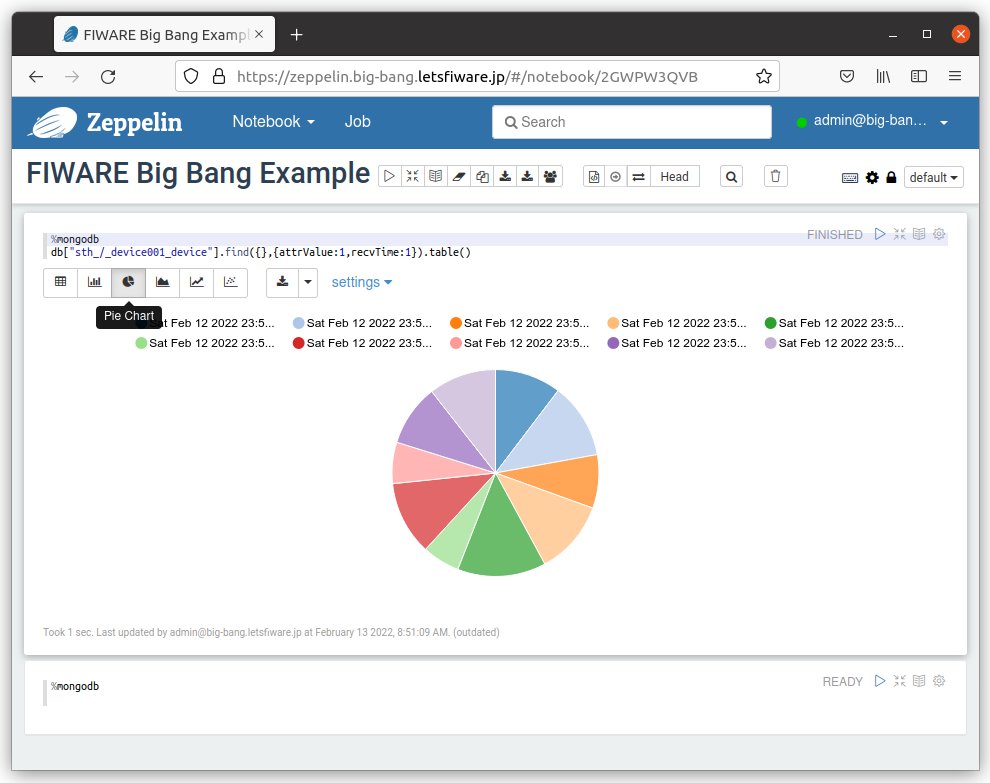Screen dimensions: 990x783
Task: Focus the Search notes field
Action: click(x=631, y=122)
